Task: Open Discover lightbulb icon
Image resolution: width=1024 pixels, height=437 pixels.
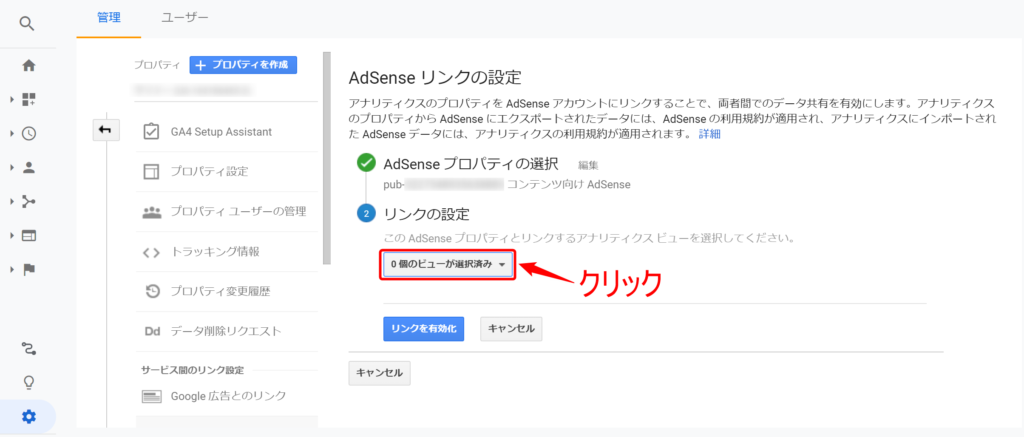Action: coord(29,383)
